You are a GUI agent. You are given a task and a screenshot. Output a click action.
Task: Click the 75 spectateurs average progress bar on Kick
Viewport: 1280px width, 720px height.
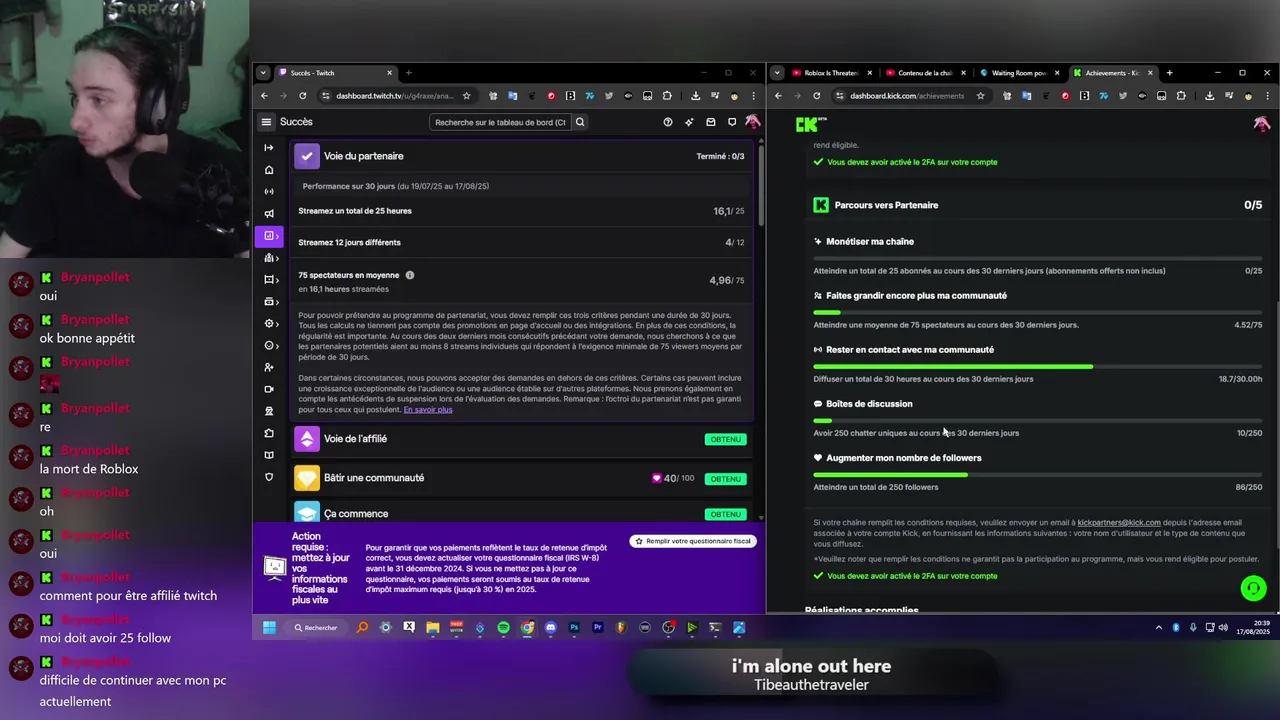click(x=1038, y=313)
